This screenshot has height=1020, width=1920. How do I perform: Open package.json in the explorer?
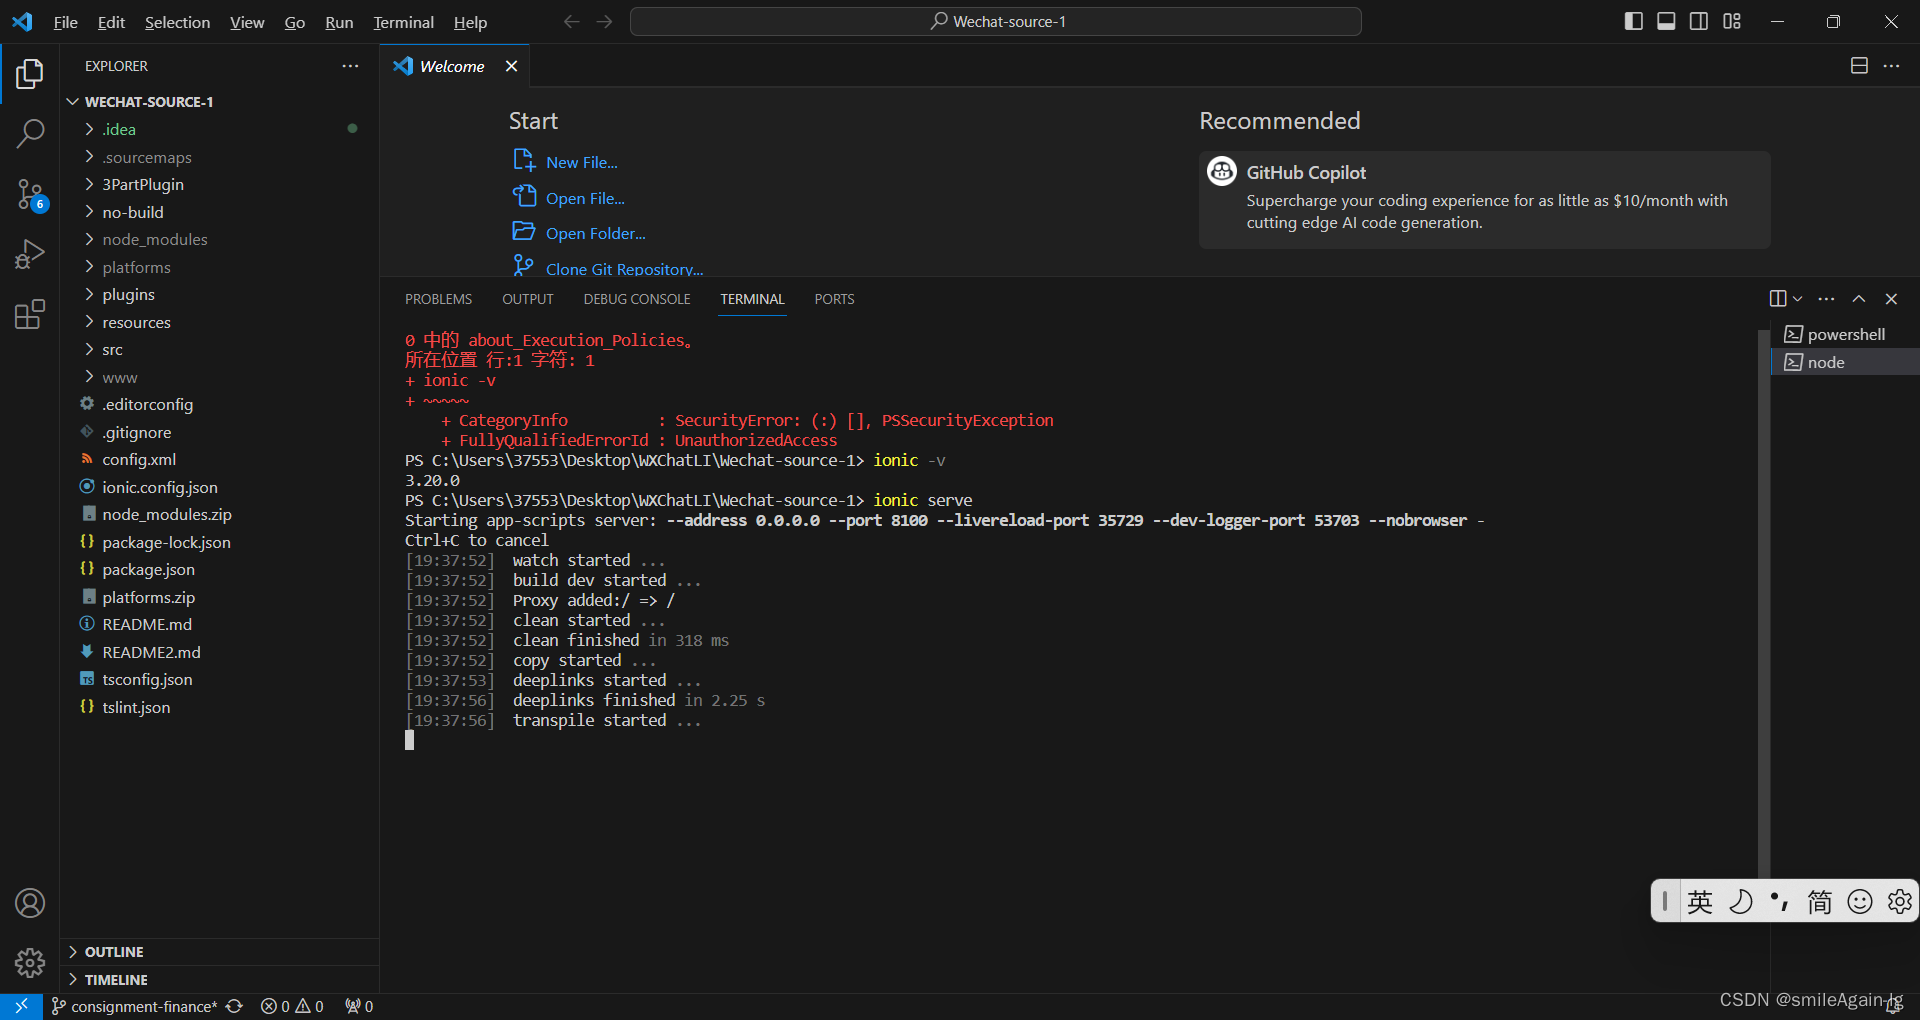click(x=220, y=569)
